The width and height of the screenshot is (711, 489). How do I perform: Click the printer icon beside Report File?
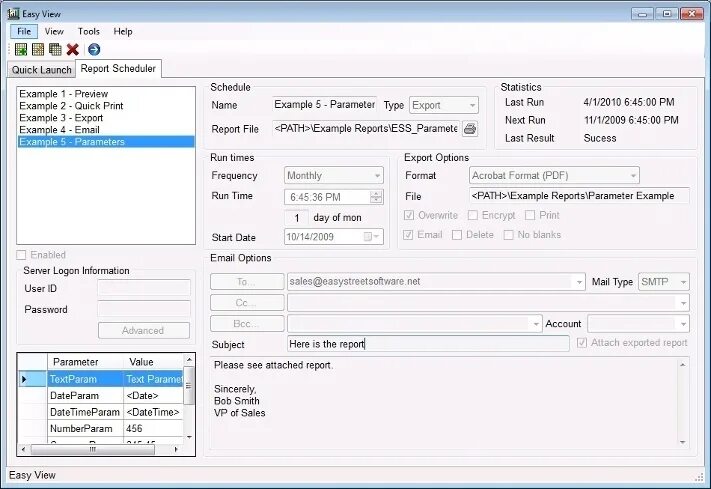pos(470,129)
